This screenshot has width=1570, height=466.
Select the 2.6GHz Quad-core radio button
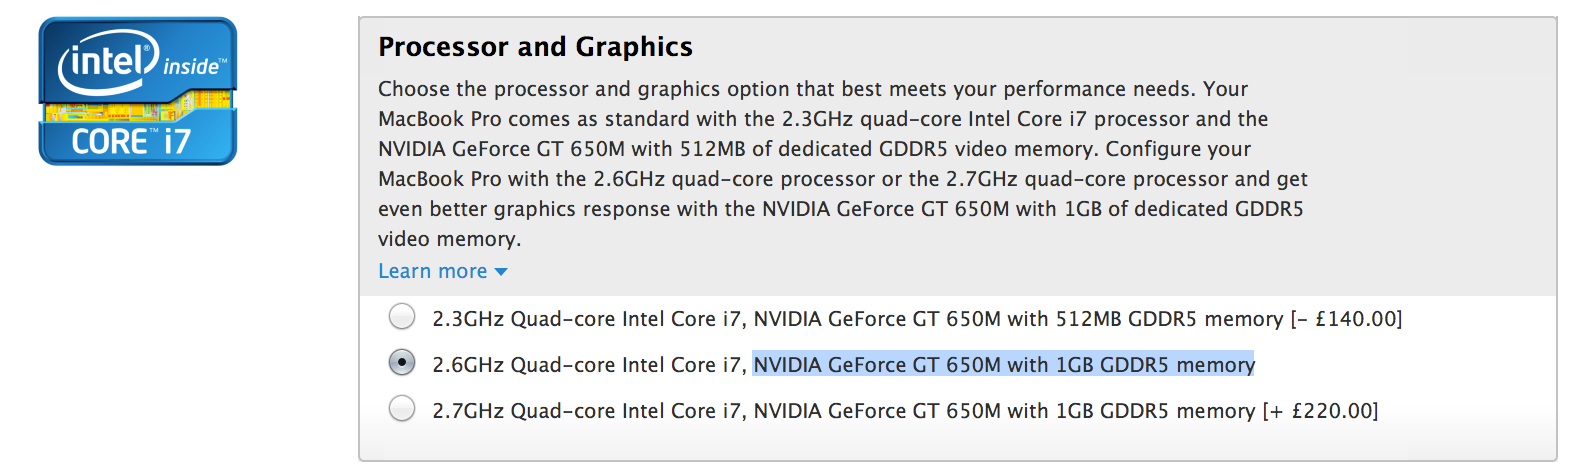tap(402, 362)
